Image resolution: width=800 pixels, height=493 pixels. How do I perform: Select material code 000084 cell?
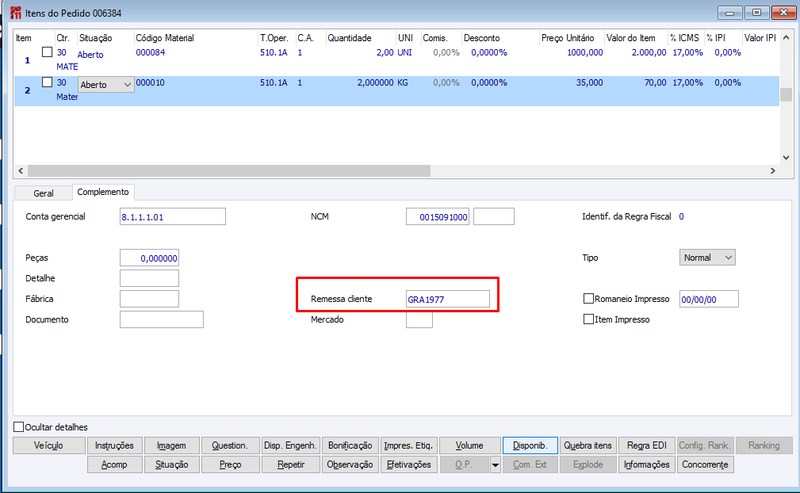click(x=151, y=52)
